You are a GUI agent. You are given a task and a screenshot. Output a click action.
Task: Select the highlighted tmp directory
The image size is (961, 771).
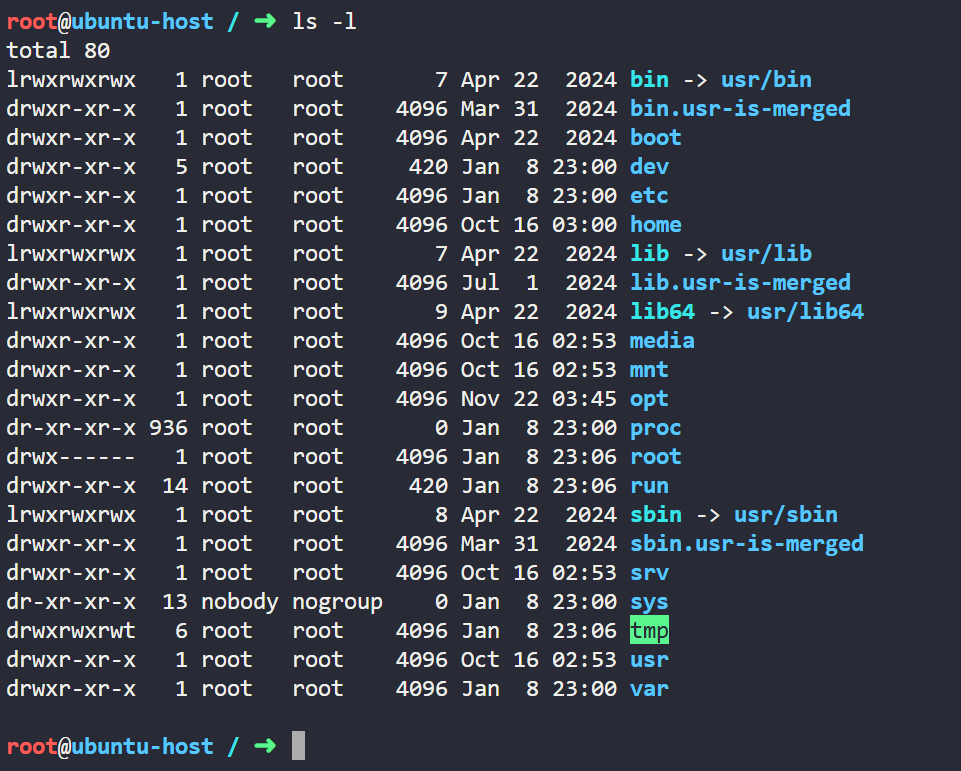coord(648,630)
